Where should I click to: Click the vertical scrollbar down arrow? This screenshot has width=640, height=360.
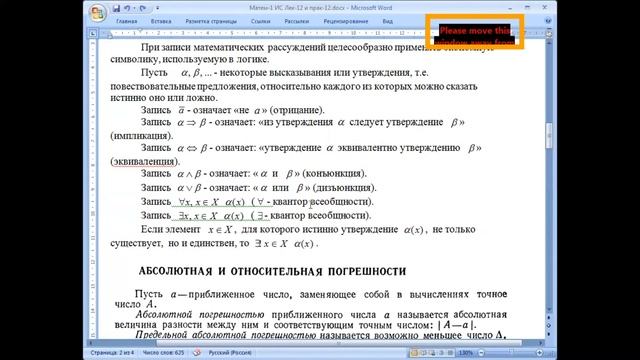[549, 309]
